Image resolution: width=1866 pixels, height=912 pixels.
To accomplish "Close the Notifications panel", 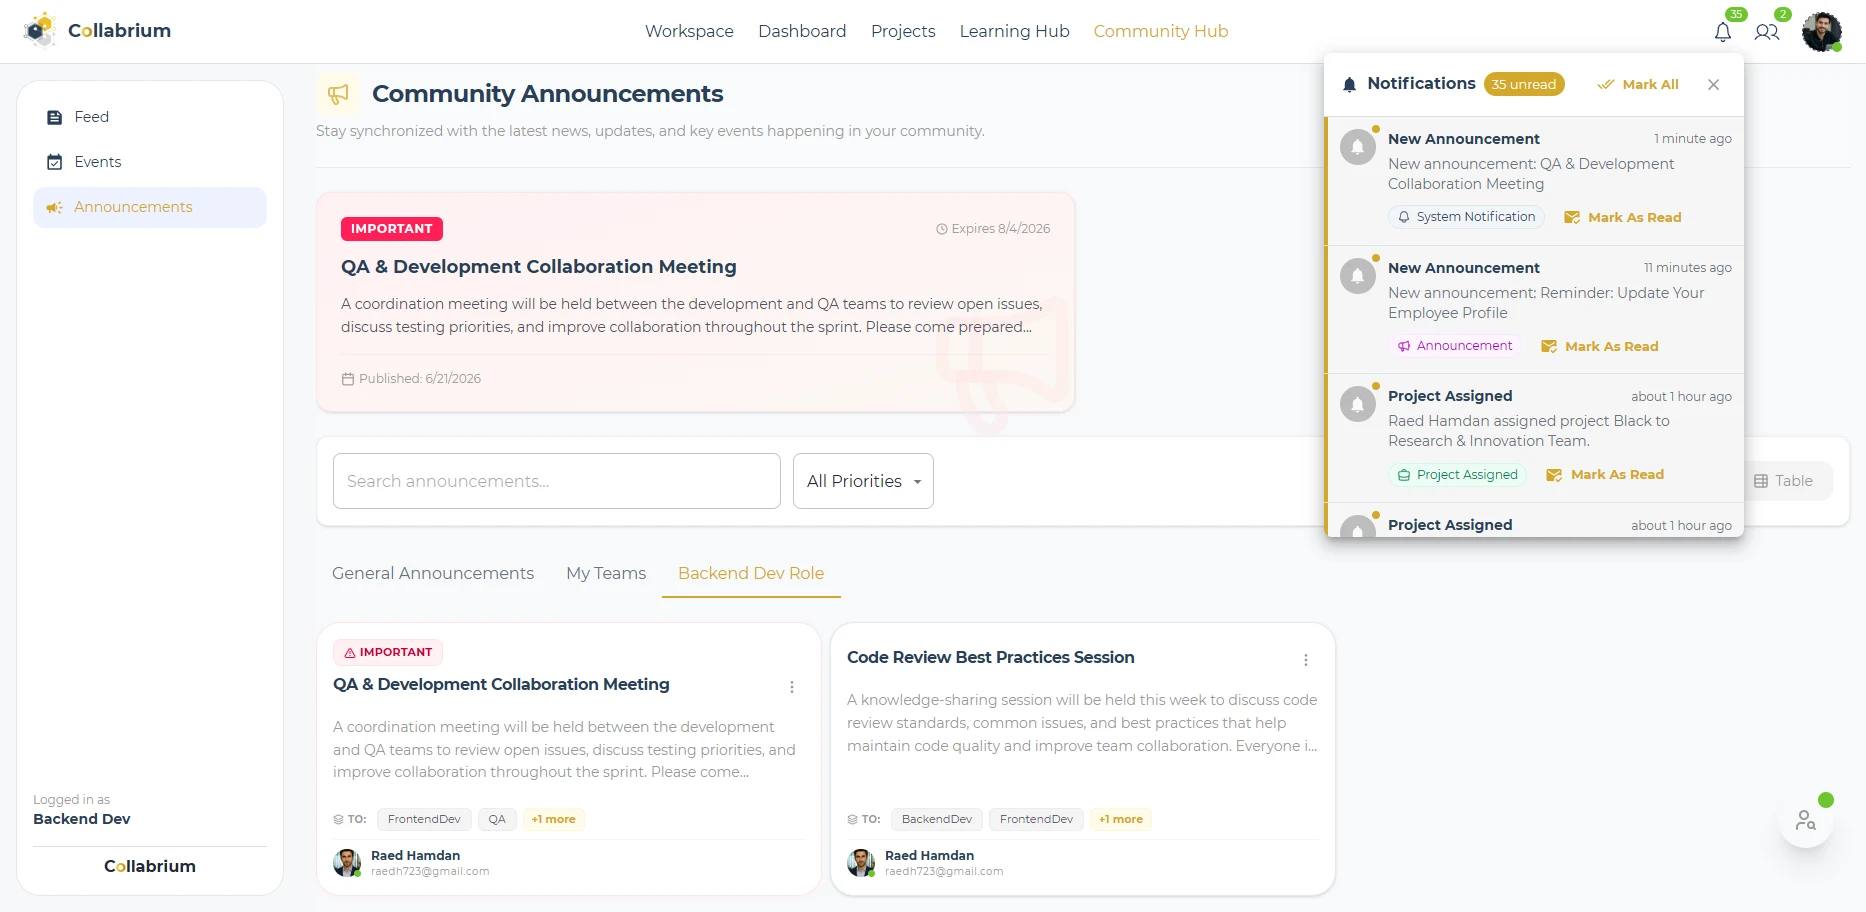I will click(1713, 85).
